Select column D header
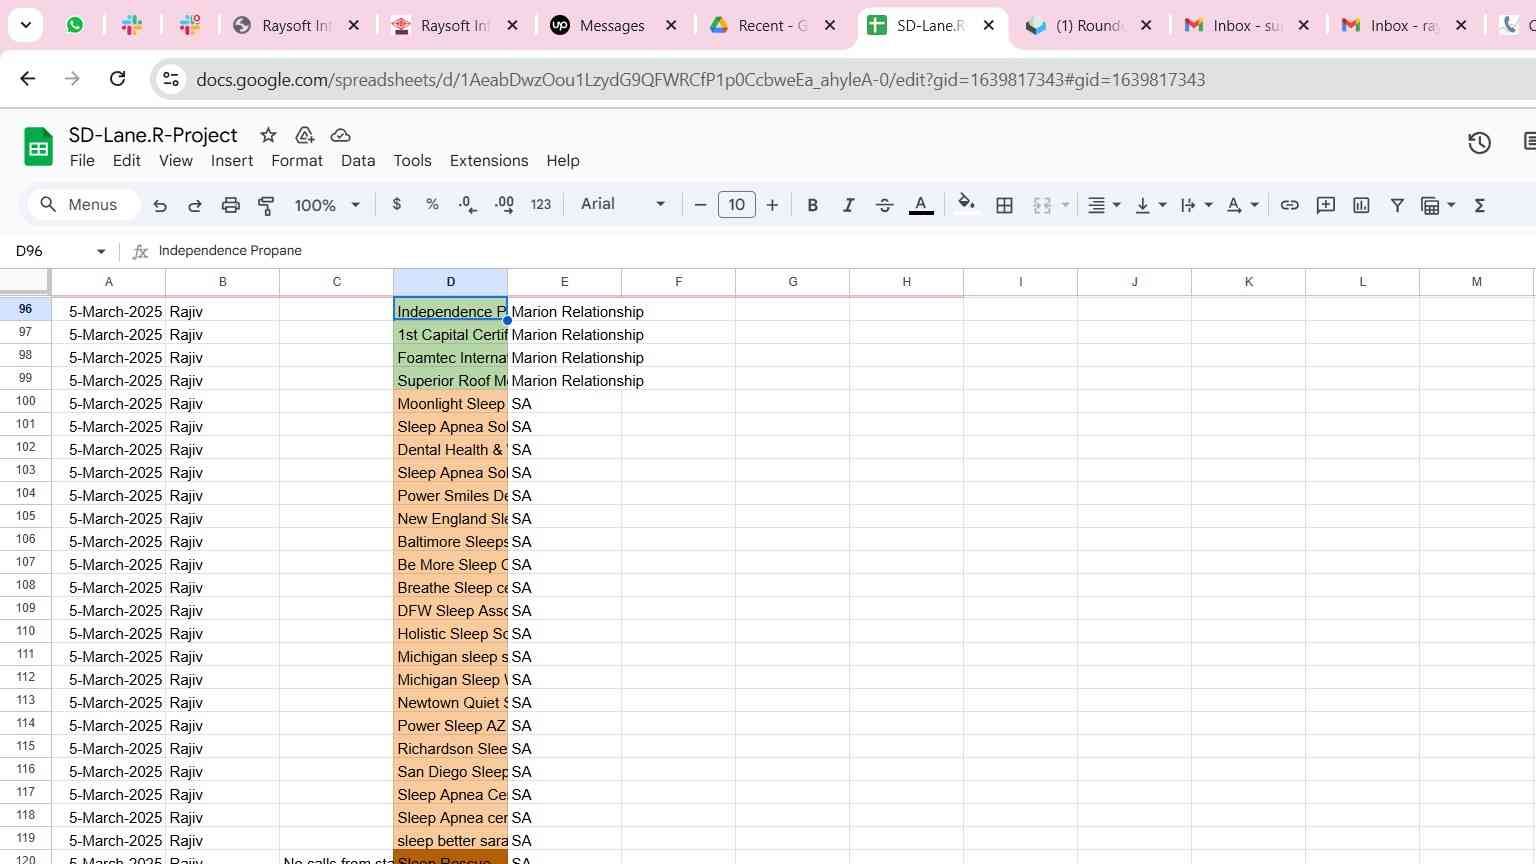The image size is (1536, 864). tap(450, 282)
